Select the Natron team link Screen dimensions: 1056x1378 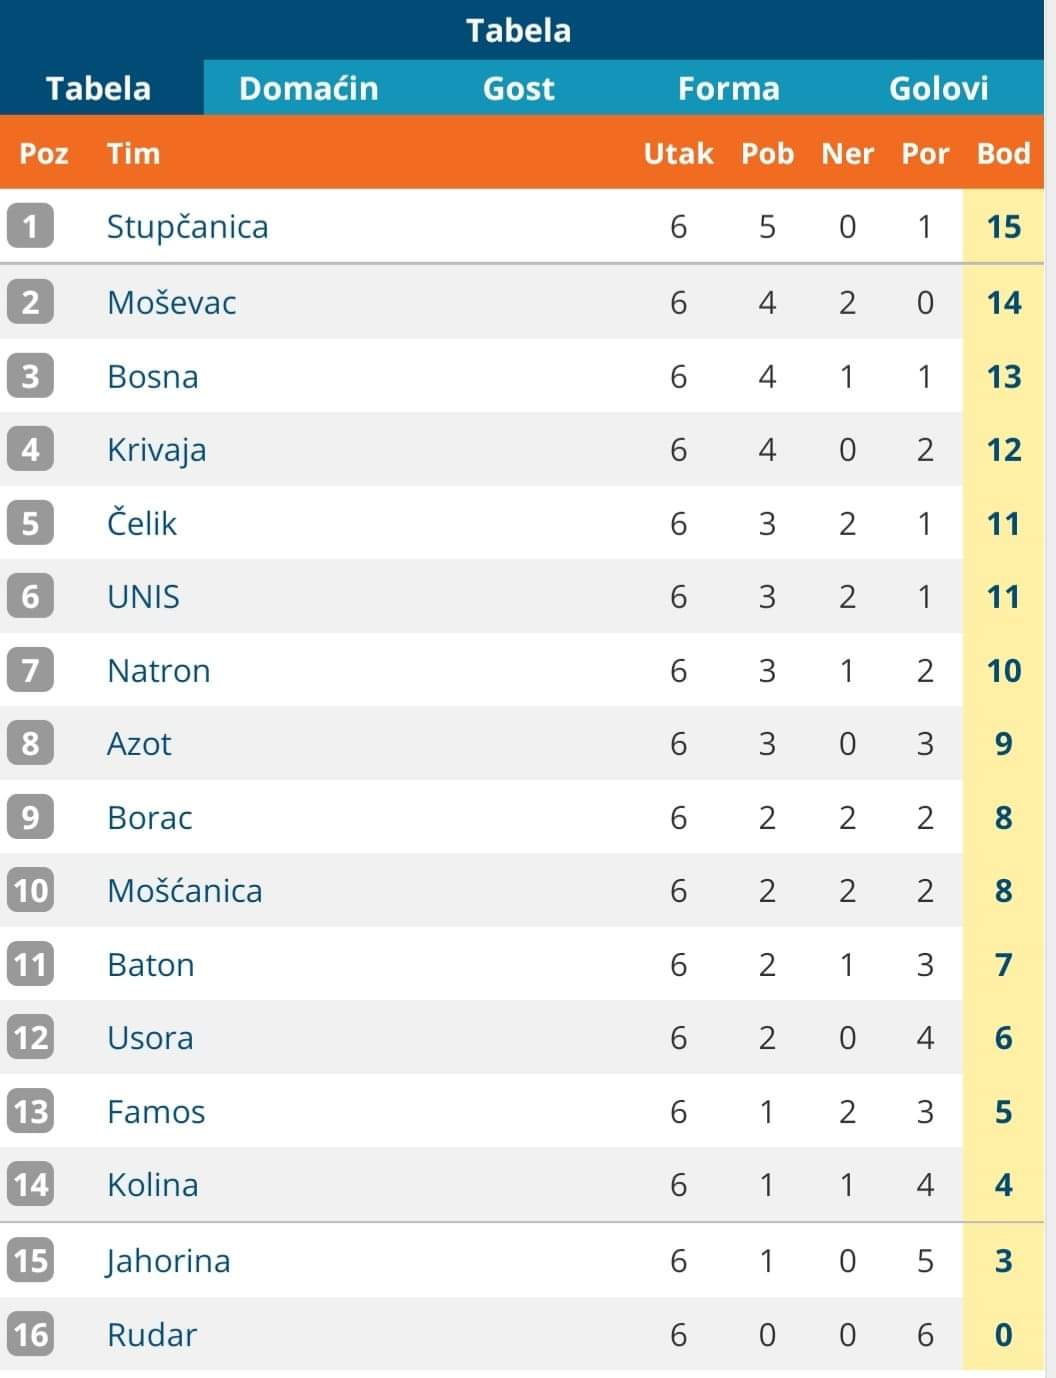(158, 670)
